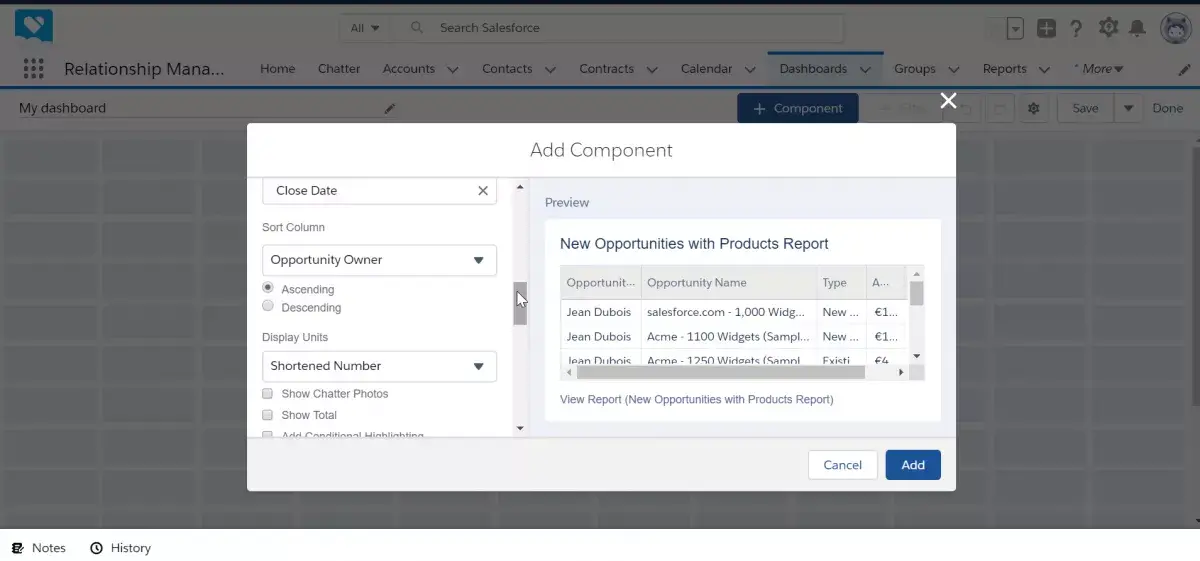Screen dimensions: 1200x561
Task: Click the Done button
Action: pyautogui.click(x=1167, y=108)
